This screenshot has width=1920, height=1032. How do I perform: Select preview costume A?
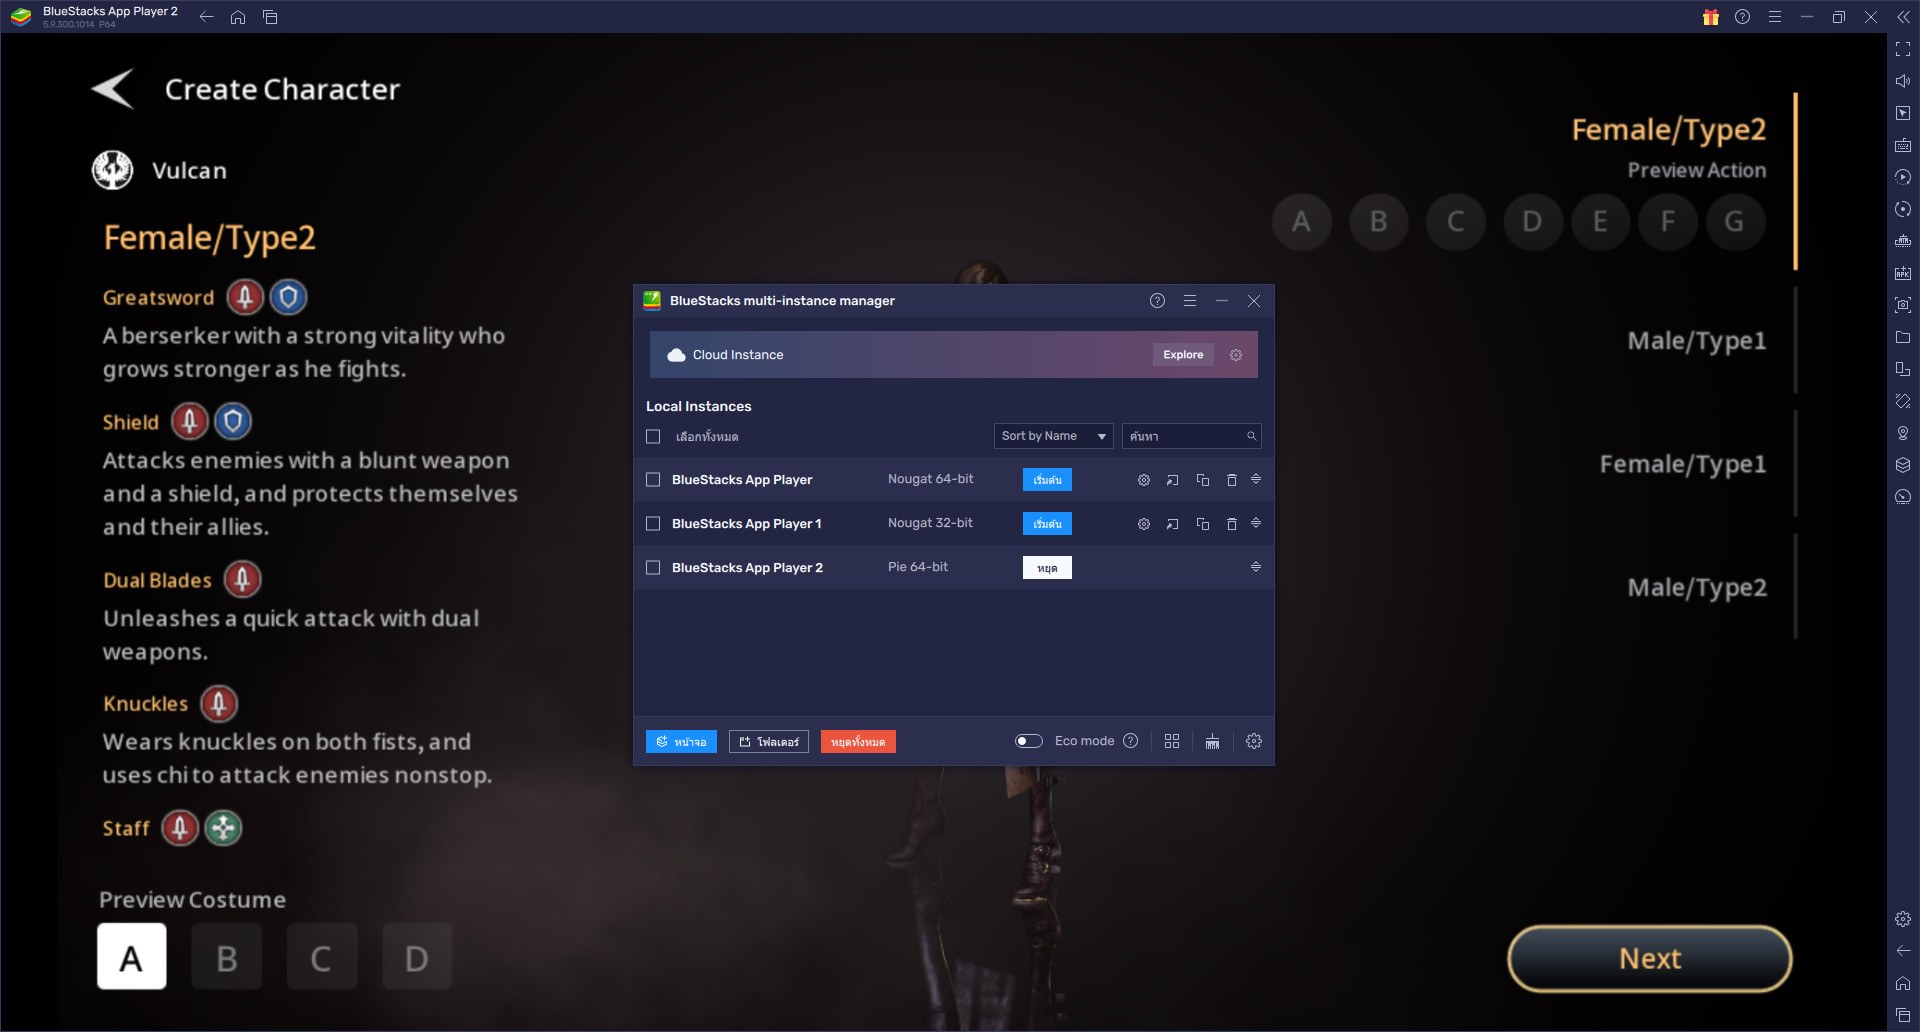[x=132, y=956]
